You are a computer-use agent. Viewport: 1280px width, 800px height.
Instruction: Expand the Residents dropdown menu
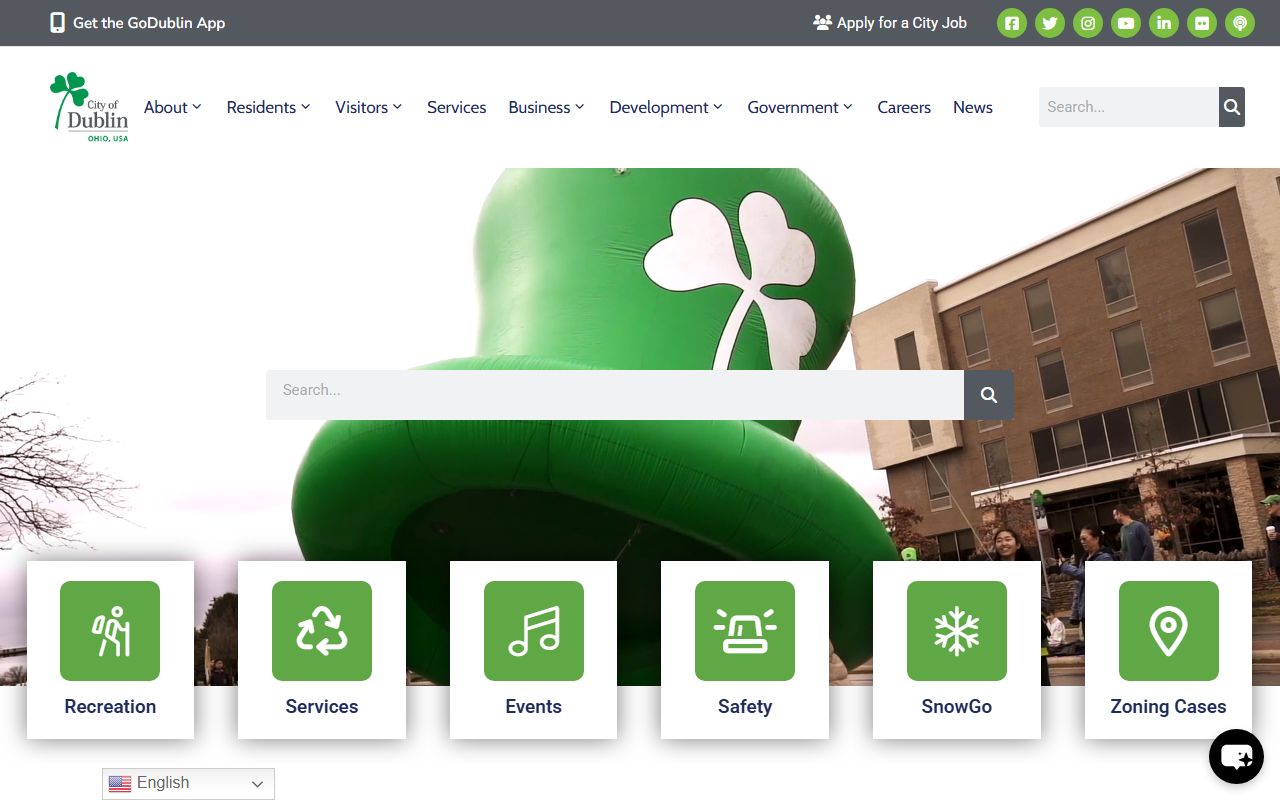[268, 107]
